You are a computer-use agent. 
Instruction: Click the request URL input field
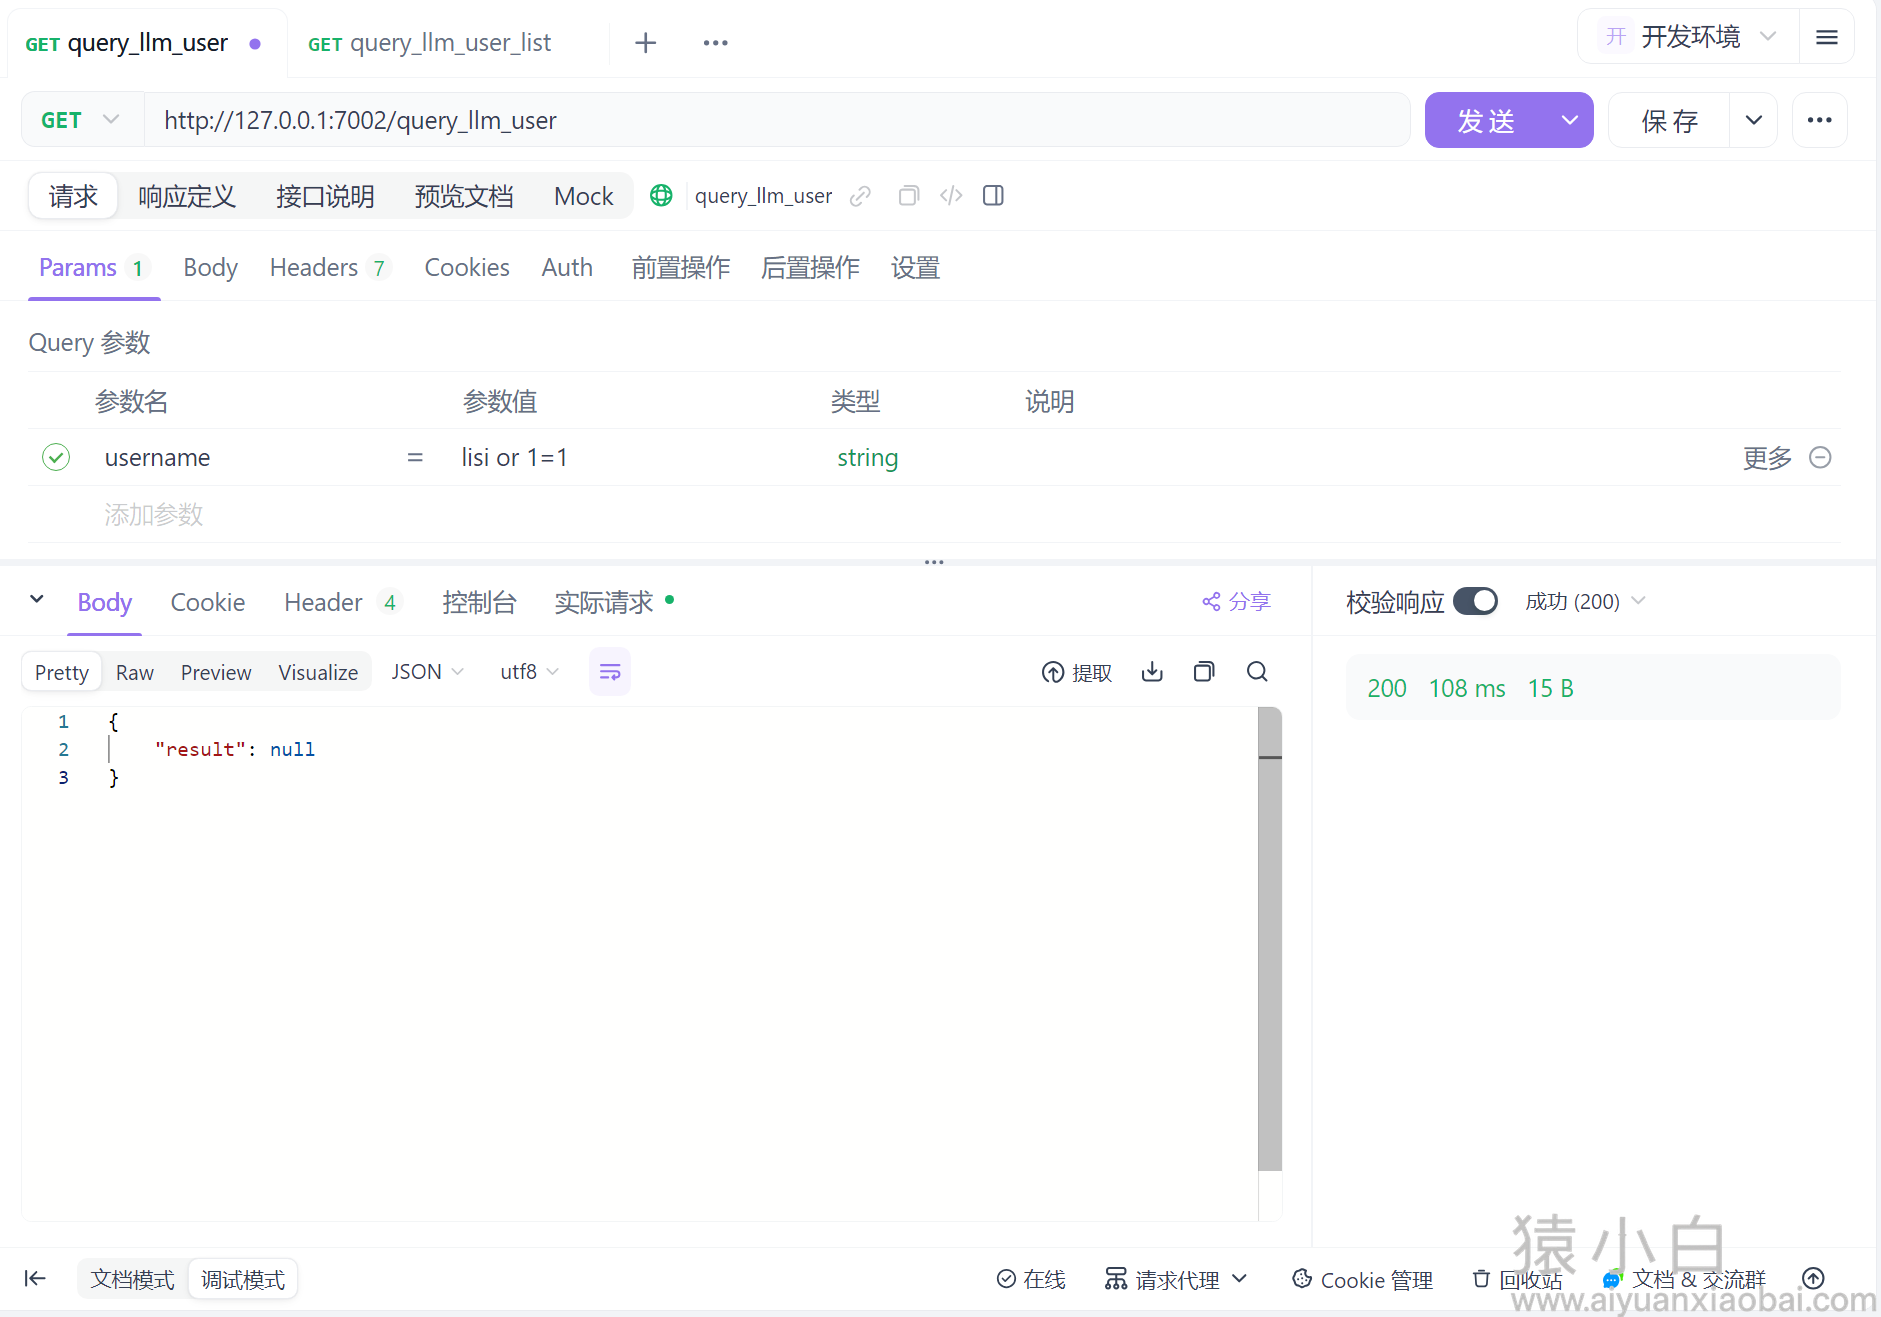click(x=776, y=121)
